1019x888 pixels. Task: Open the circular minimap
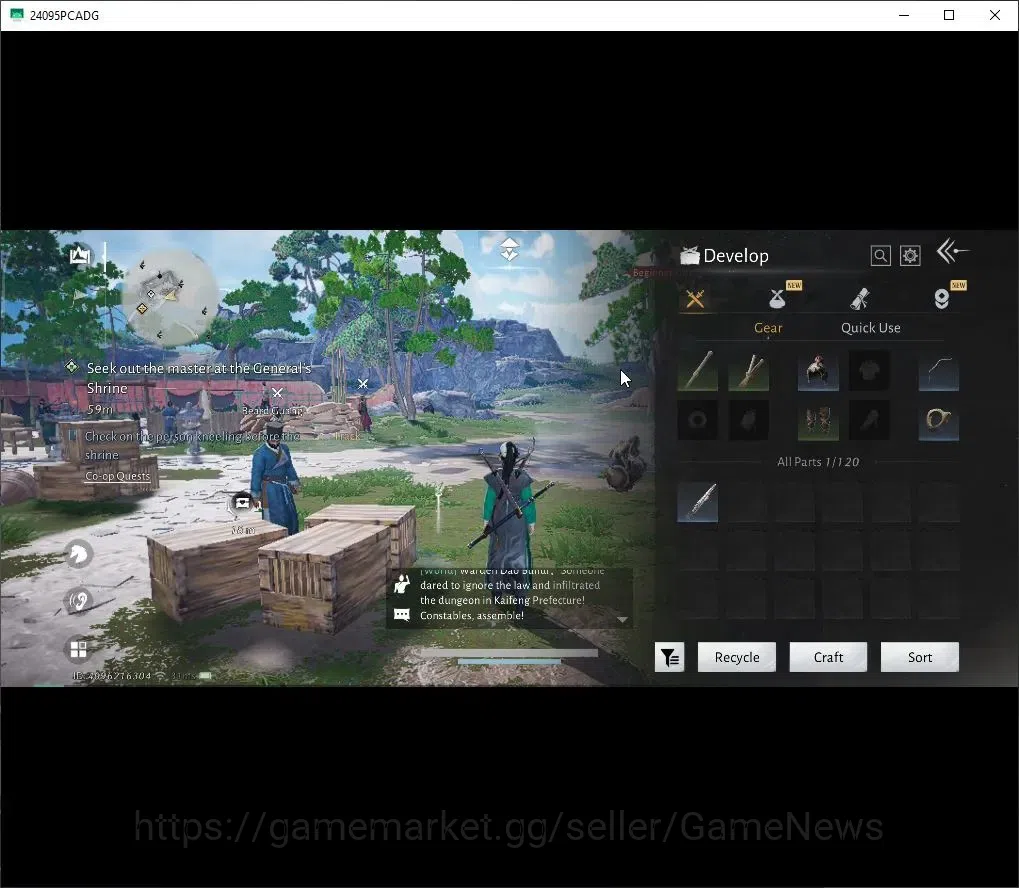click(x=168, y=298)
